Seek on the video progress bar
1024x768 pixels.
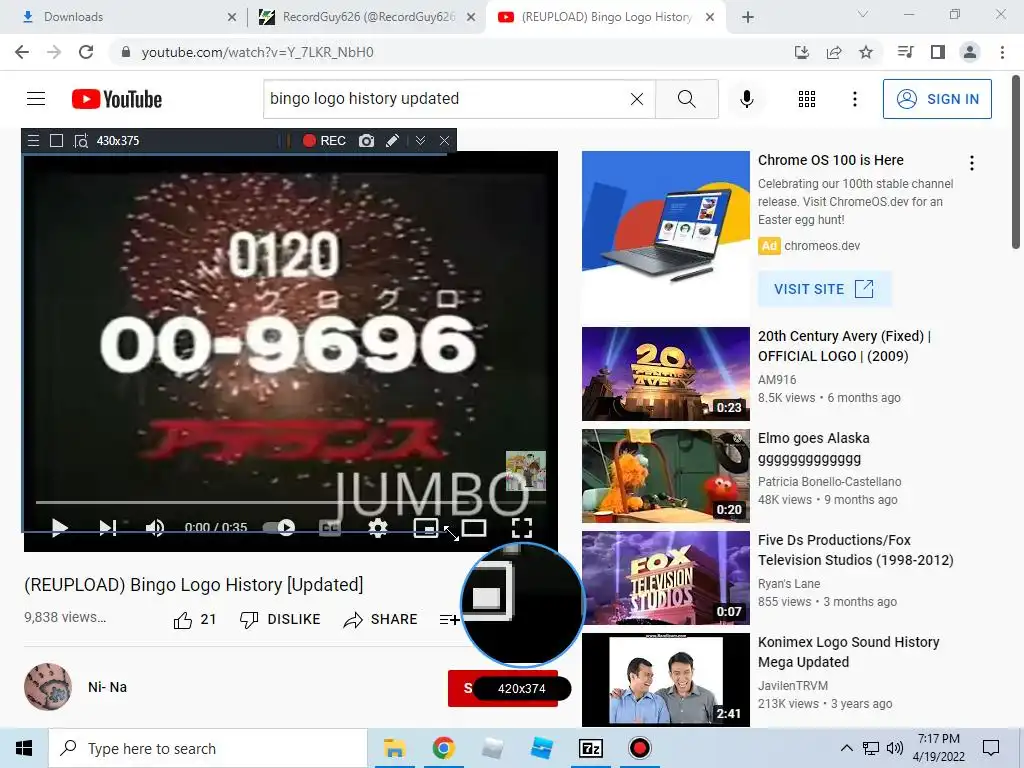coord(291,502)
